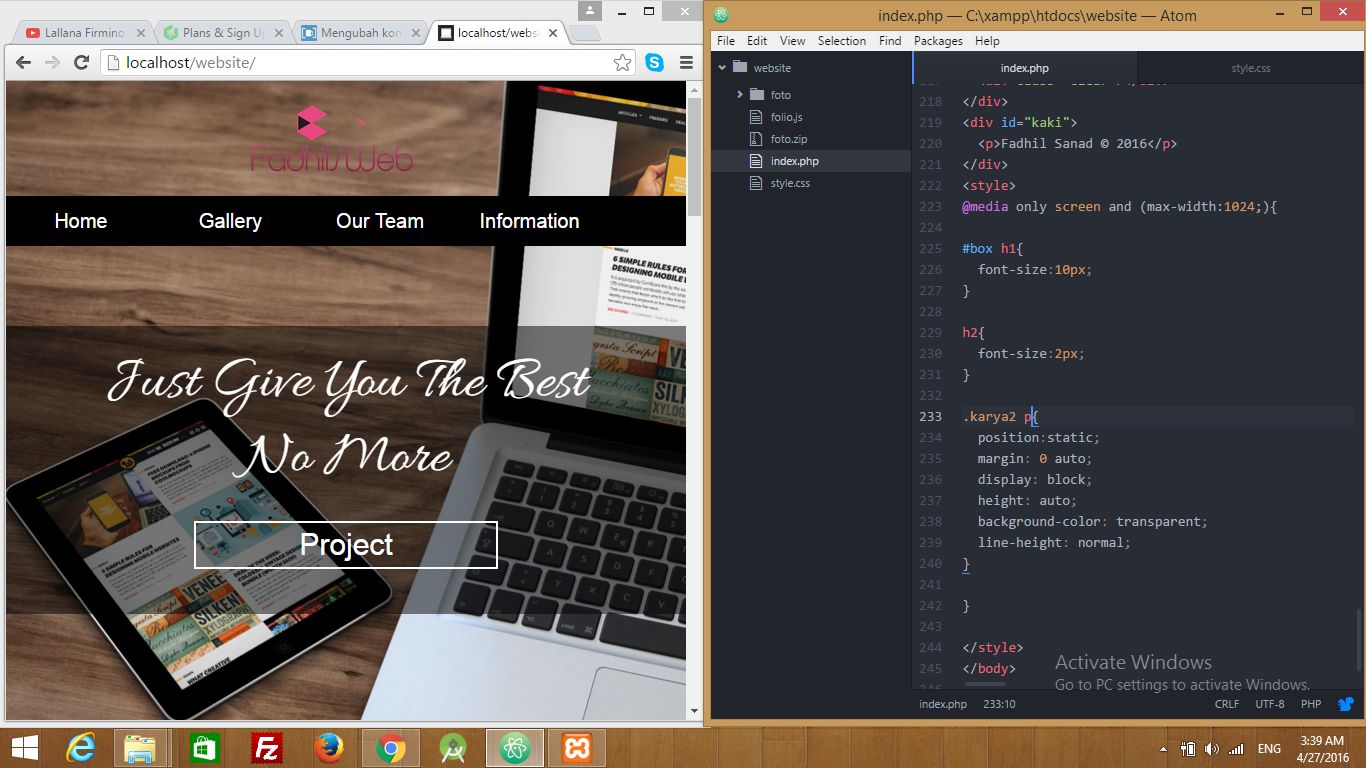Click the Fadhil's Web logo
Image resolution: width=1366 pixels, height=768 pixels.
(x=331, y=139)
